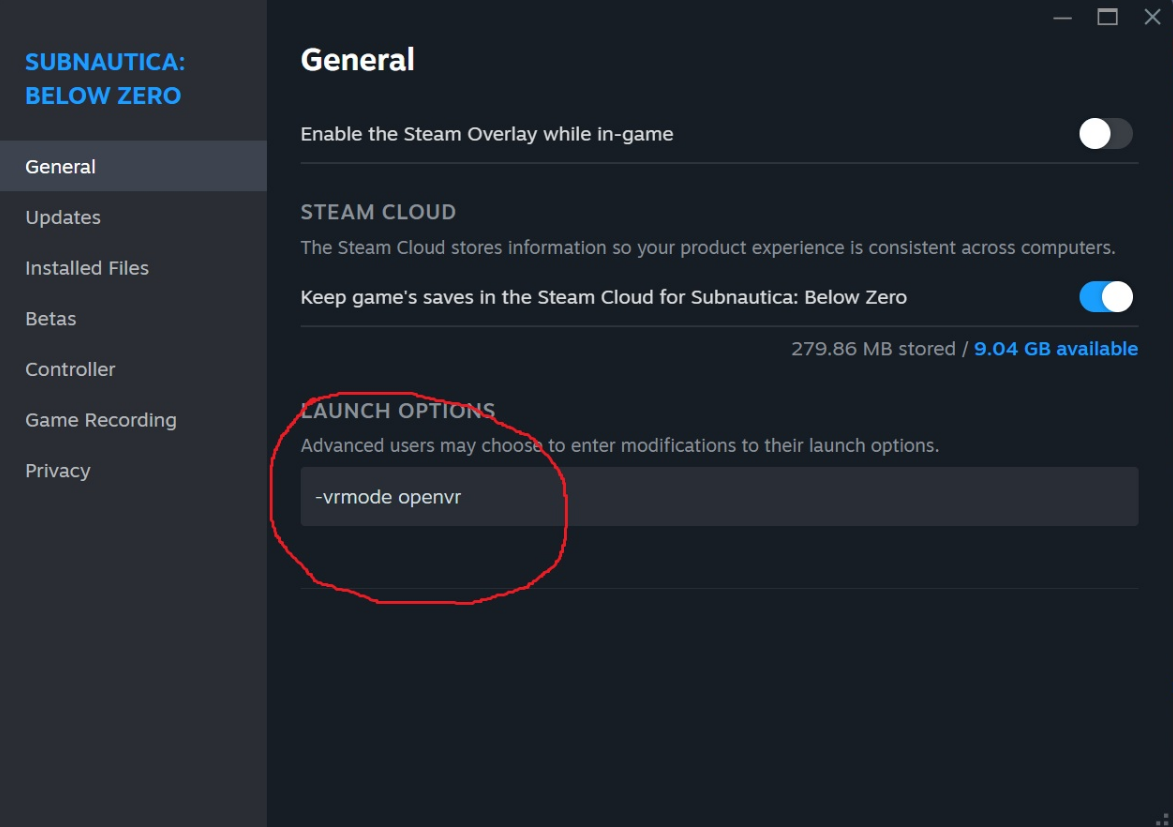The image size is (1173, 827).
Task: Open the Game Recording tab
Action: click(101, 420)
